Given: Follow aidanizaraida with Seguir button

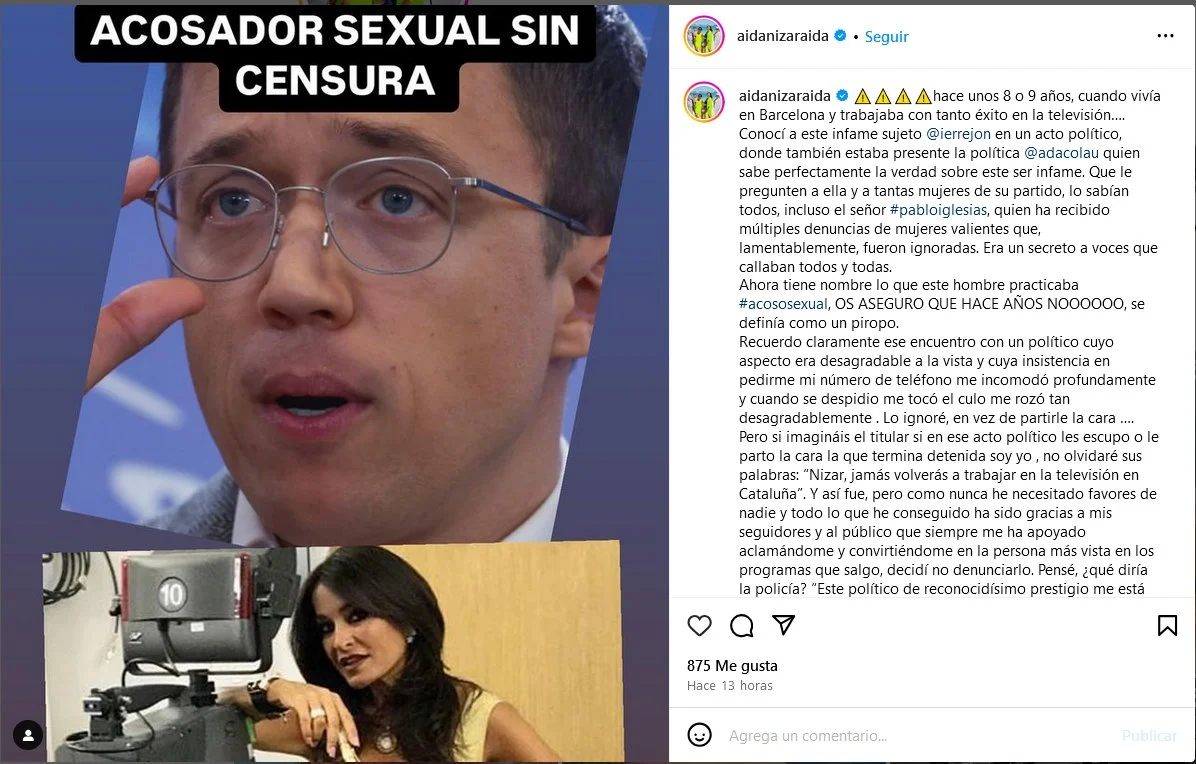Looking at the screenshot, I should 886,37.
